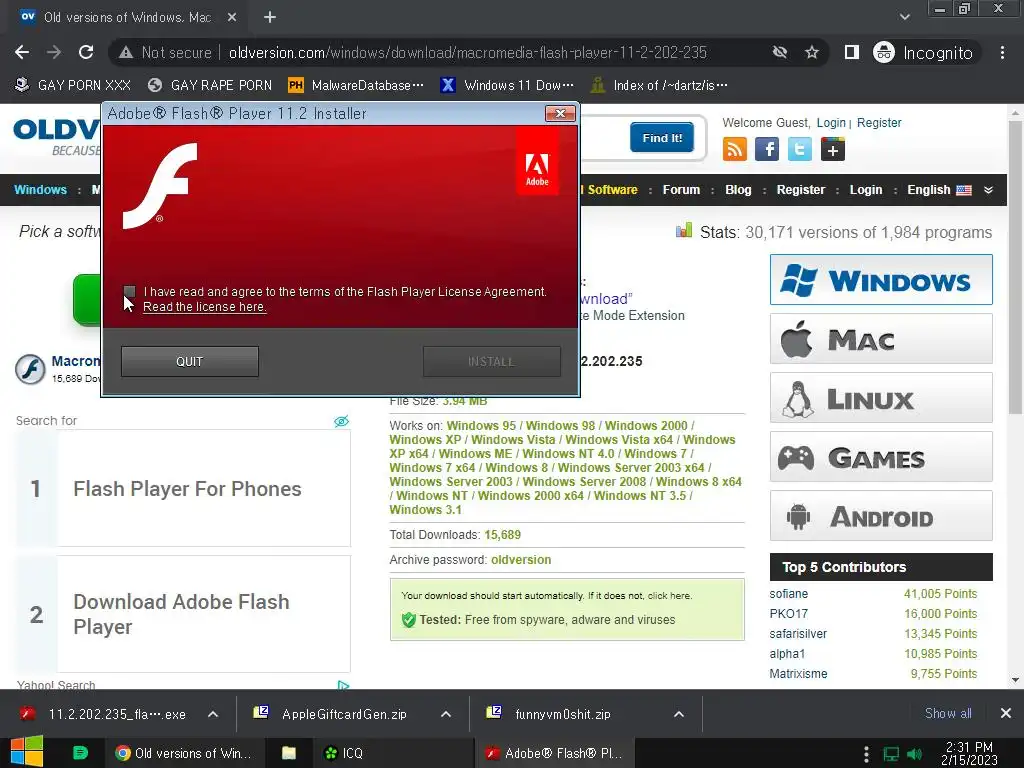Select the Android platform button
This screenshot has width=1024, height=768.
point(881,516)
